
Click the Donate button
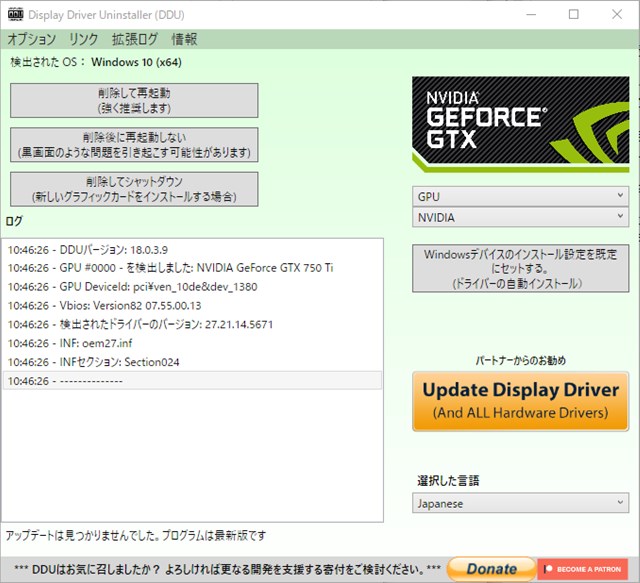491,569
